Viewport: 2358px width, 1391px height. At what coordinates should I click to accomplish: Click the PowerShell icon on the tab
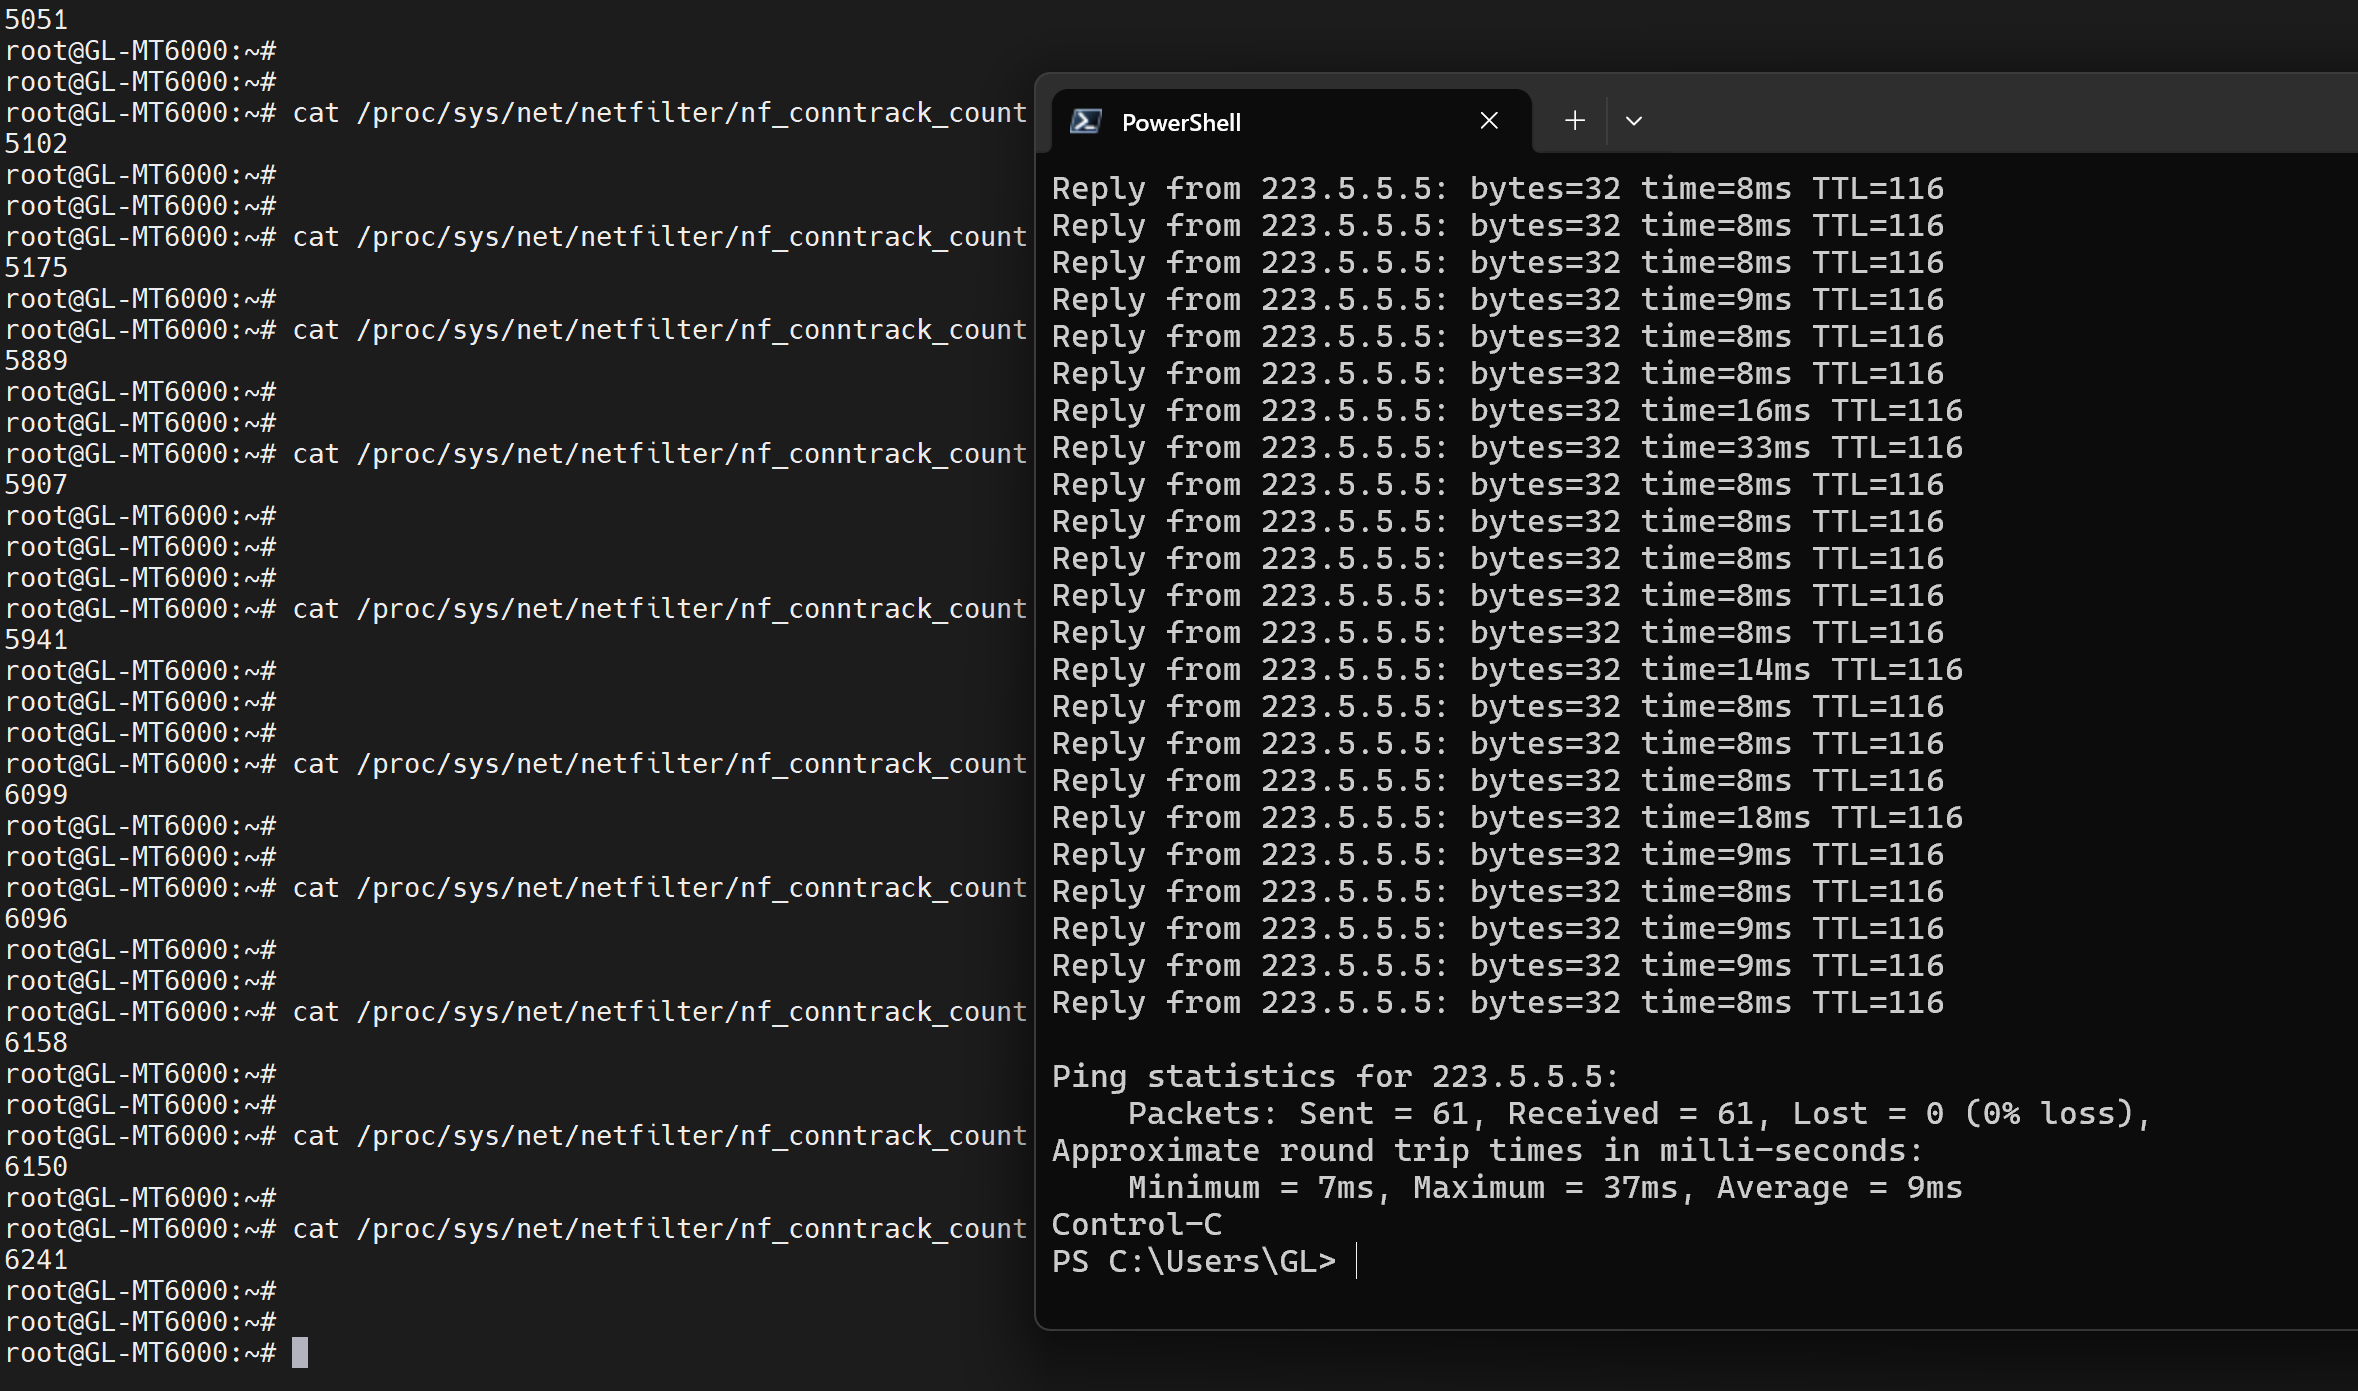(x=1086, y=122)
